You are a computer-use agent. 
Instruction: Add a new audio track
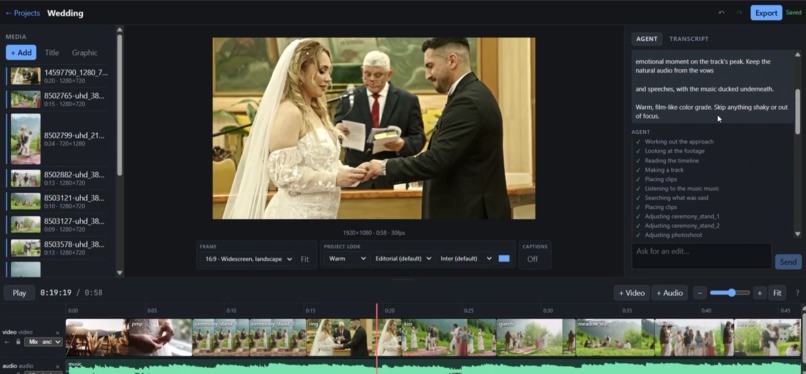[x=670, y=293]
